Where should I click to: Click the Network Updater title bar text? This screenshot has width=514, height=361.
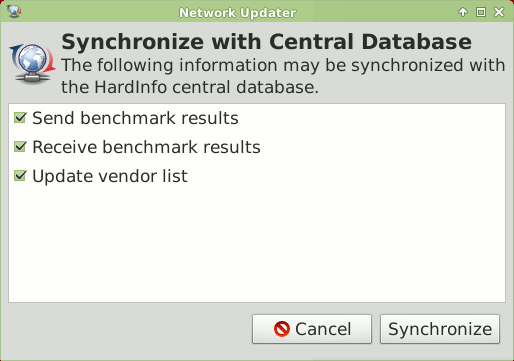(237, 13)
